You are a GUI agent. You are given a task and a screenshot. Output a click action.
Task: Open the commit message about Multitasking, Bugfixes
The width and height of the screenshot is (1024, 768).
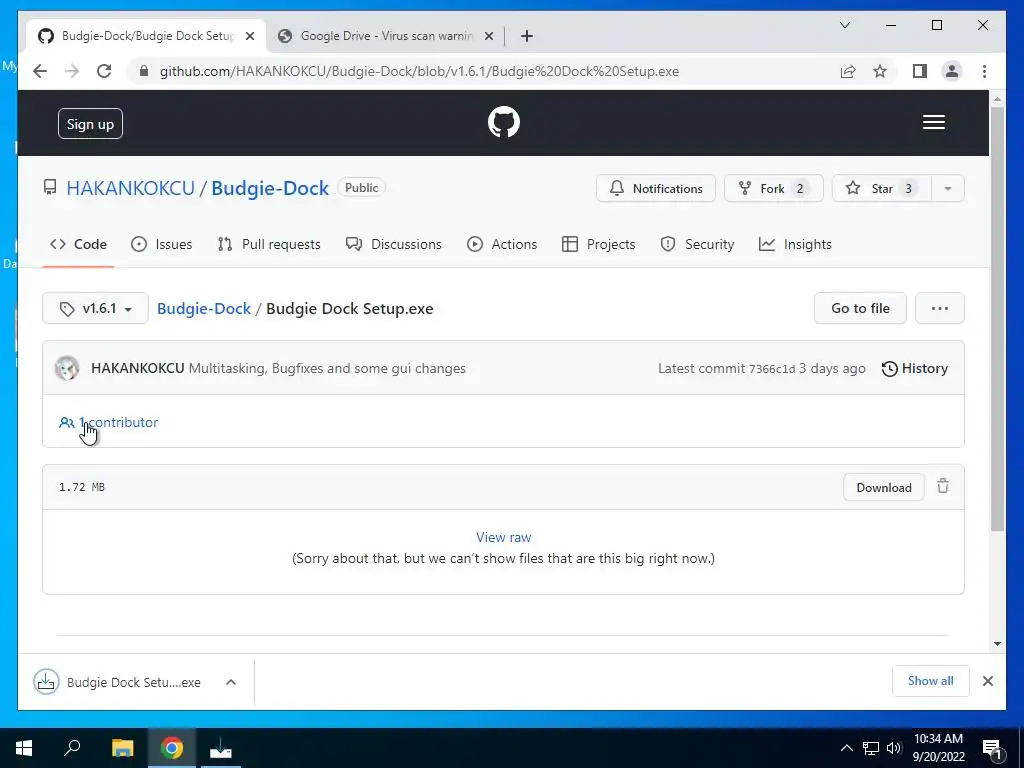(x=327, y=368)
